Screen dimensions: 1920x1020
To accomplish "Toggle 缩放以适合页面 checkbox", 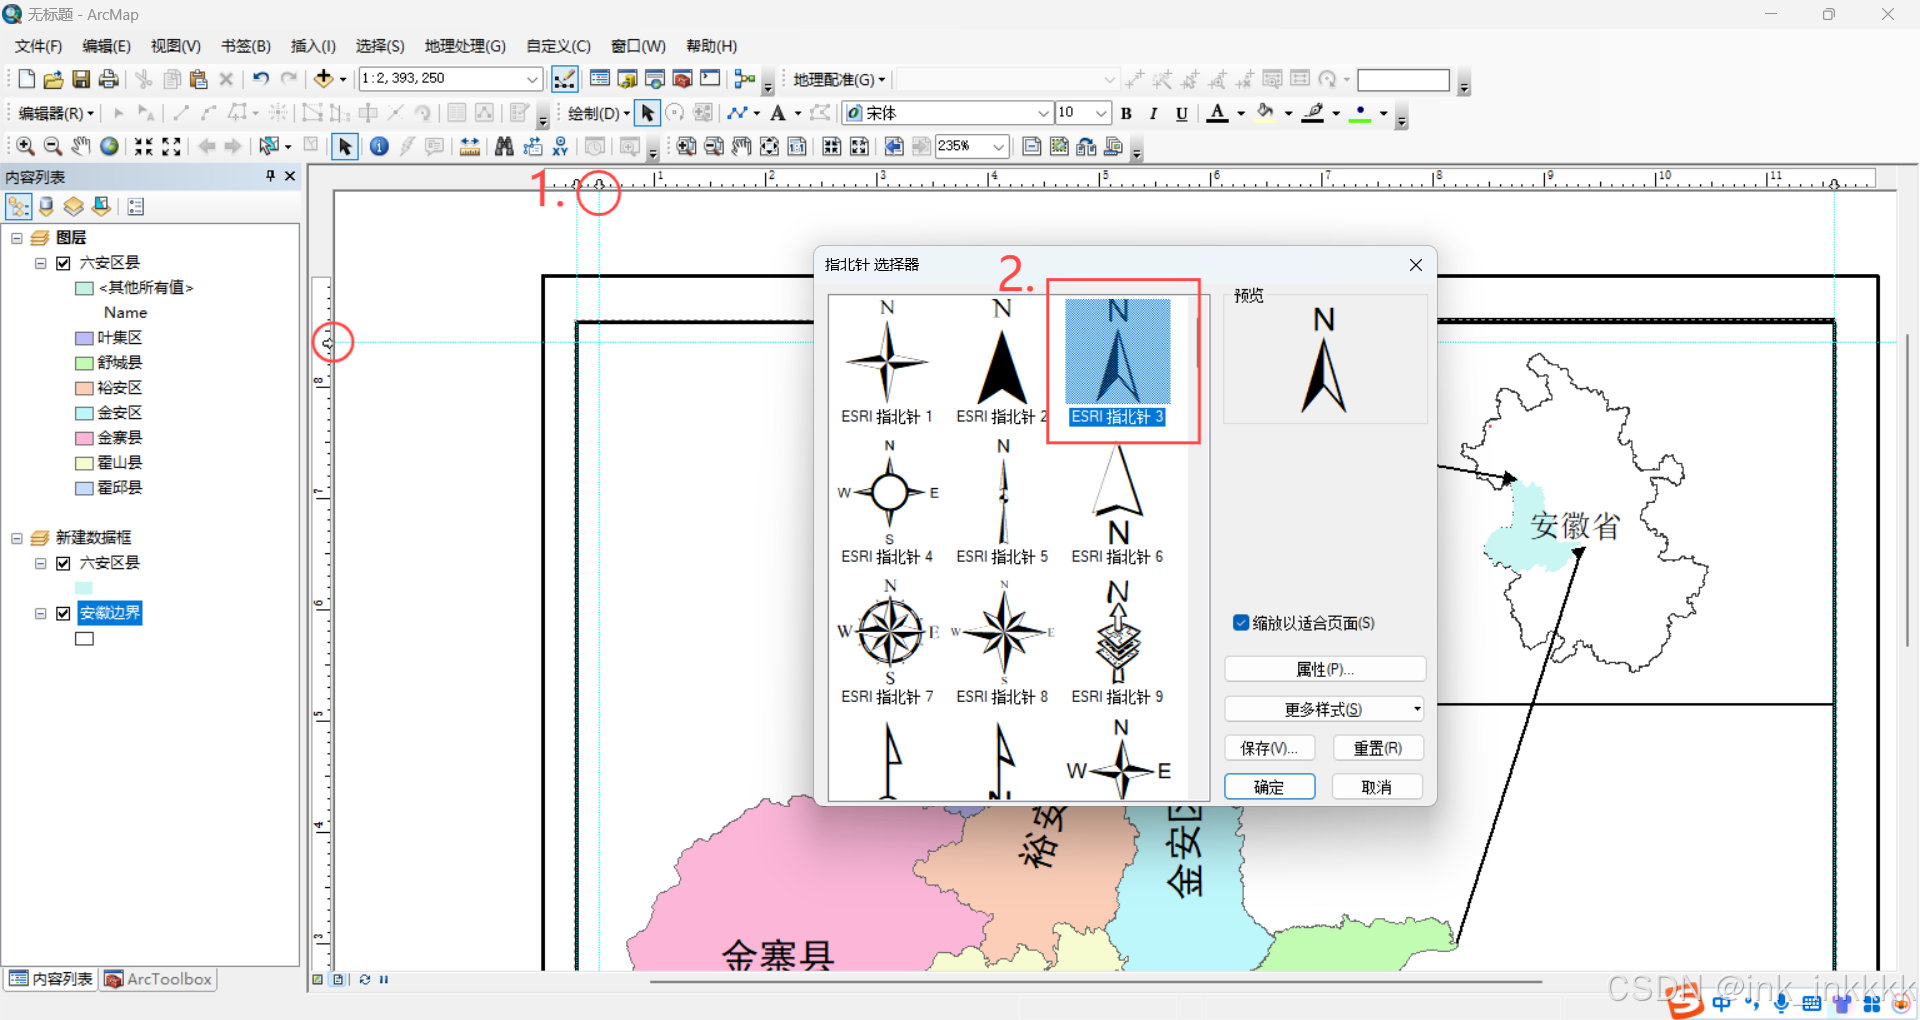I will [1241, 623].
